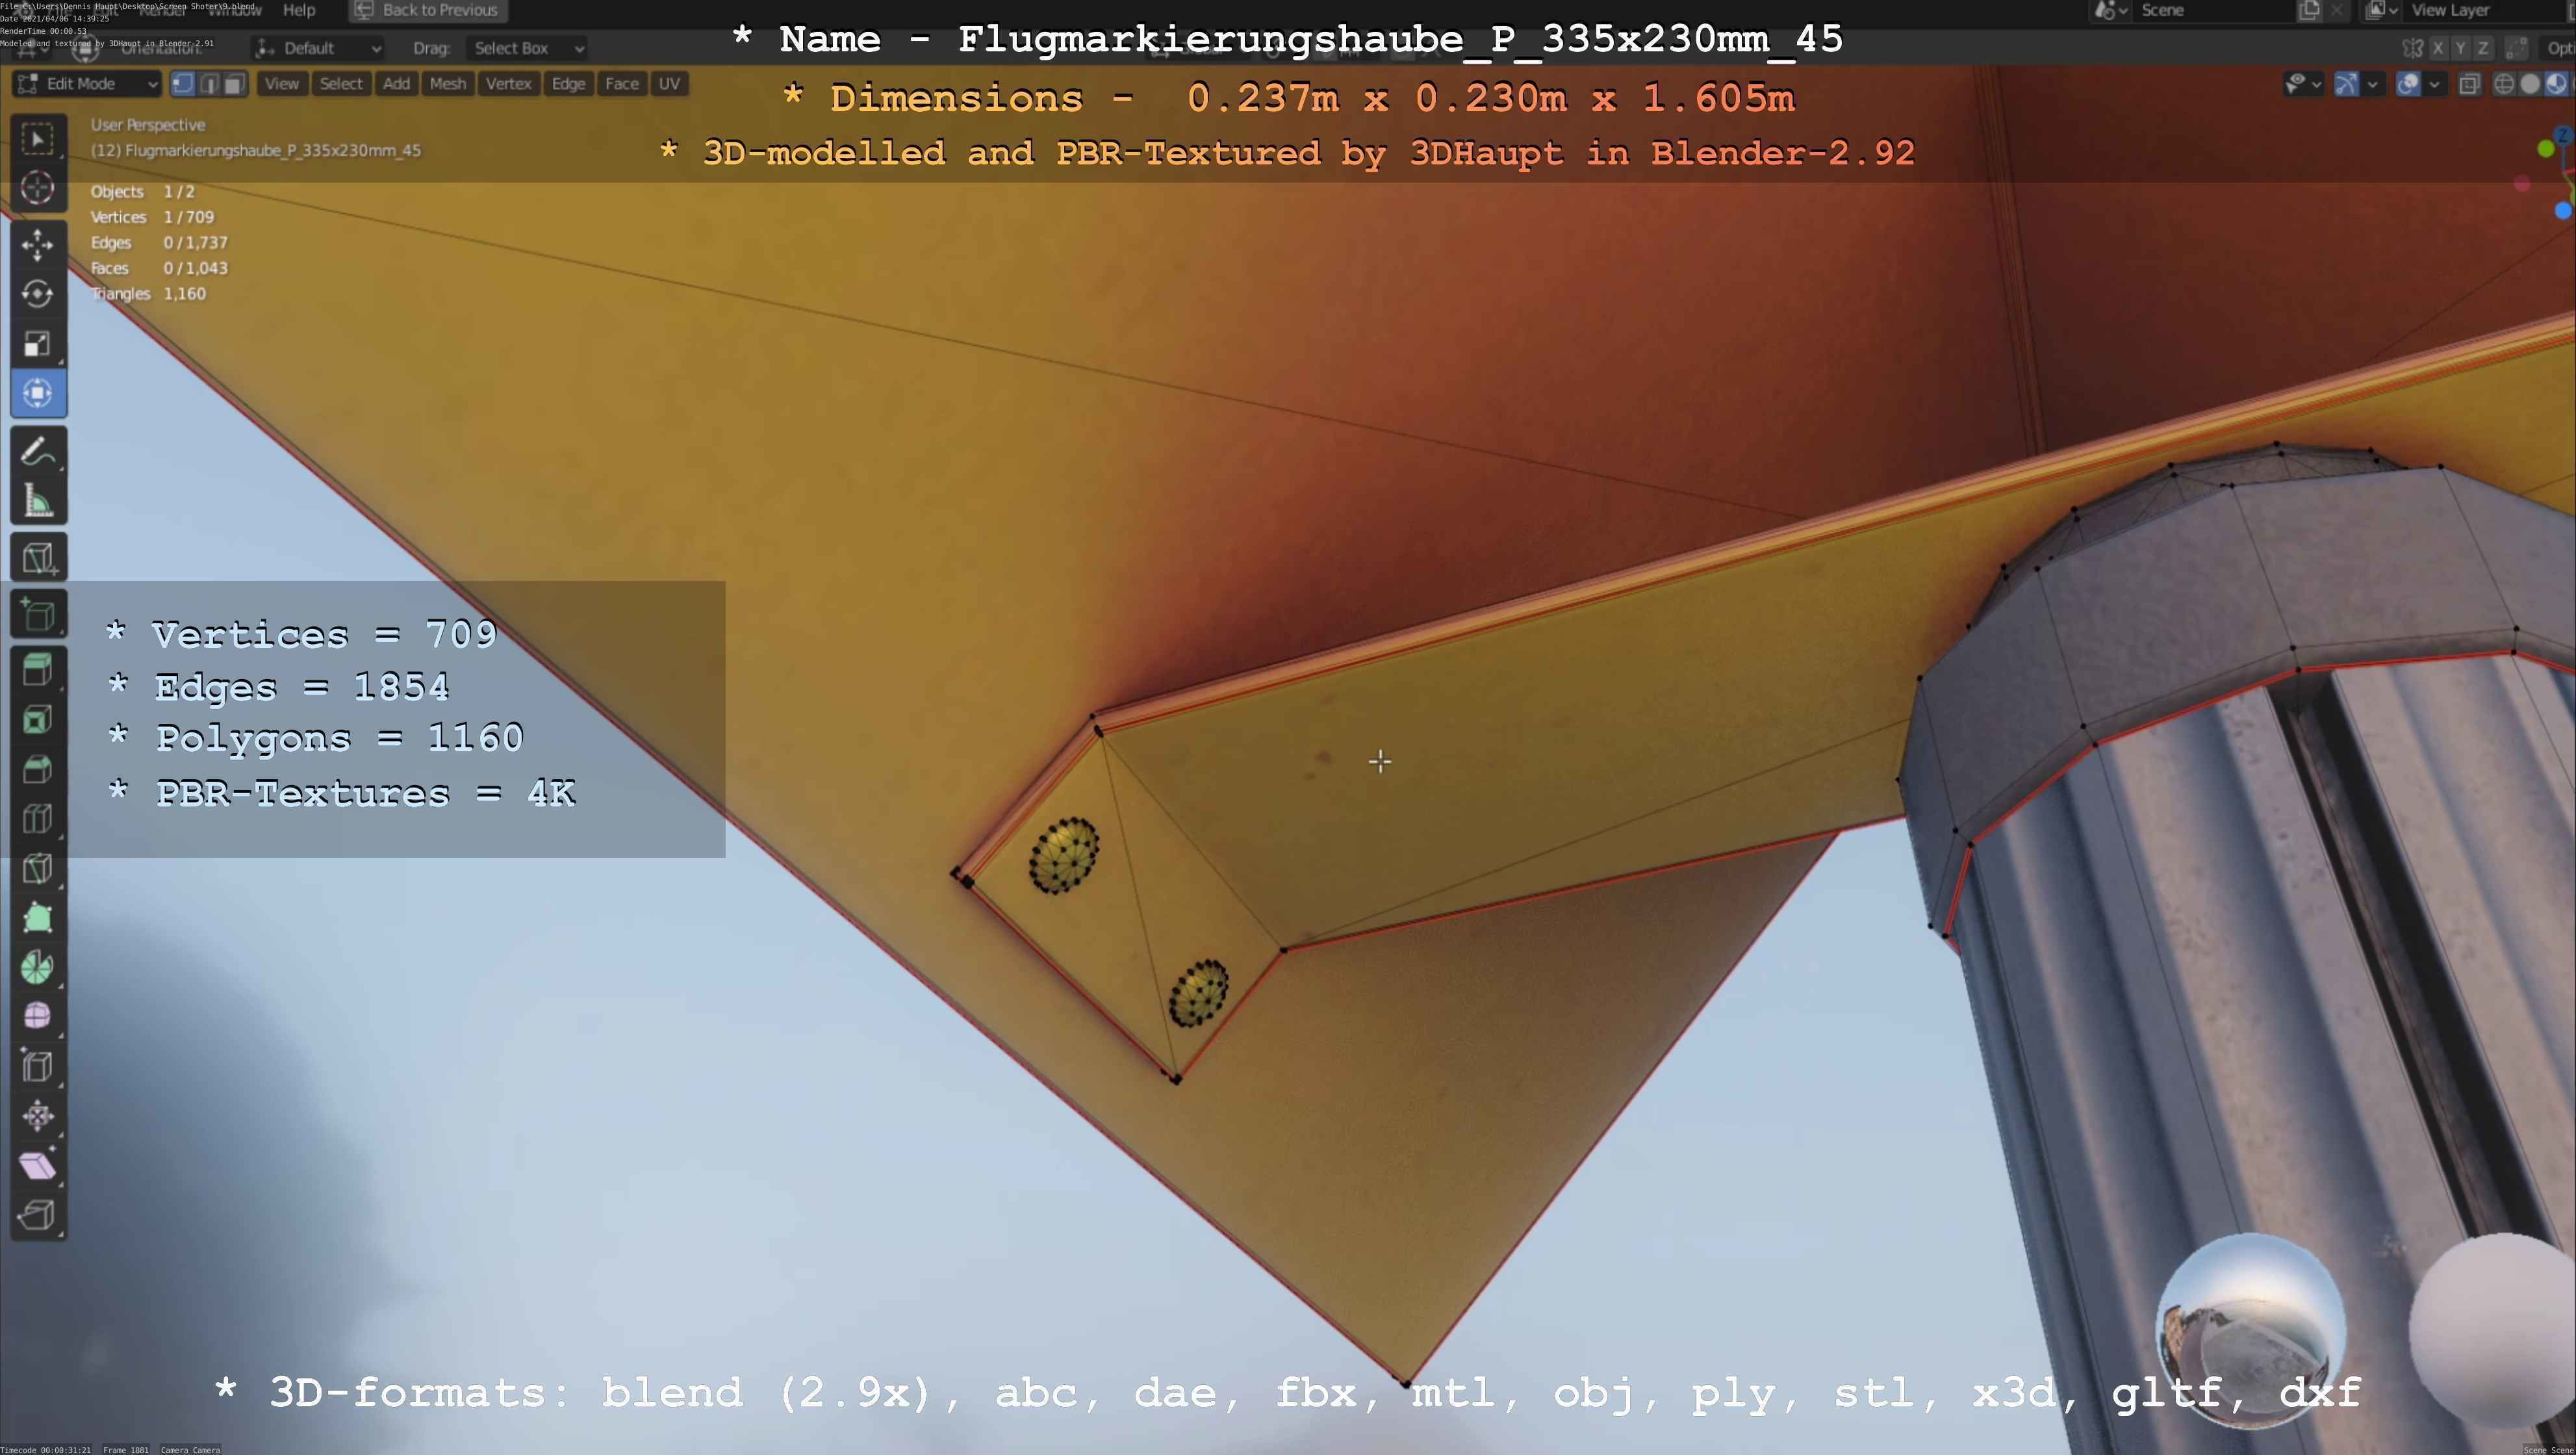Activate the Annotate pencil tool
Screen dimensions: 2576x1455
(x=38, y=451)
